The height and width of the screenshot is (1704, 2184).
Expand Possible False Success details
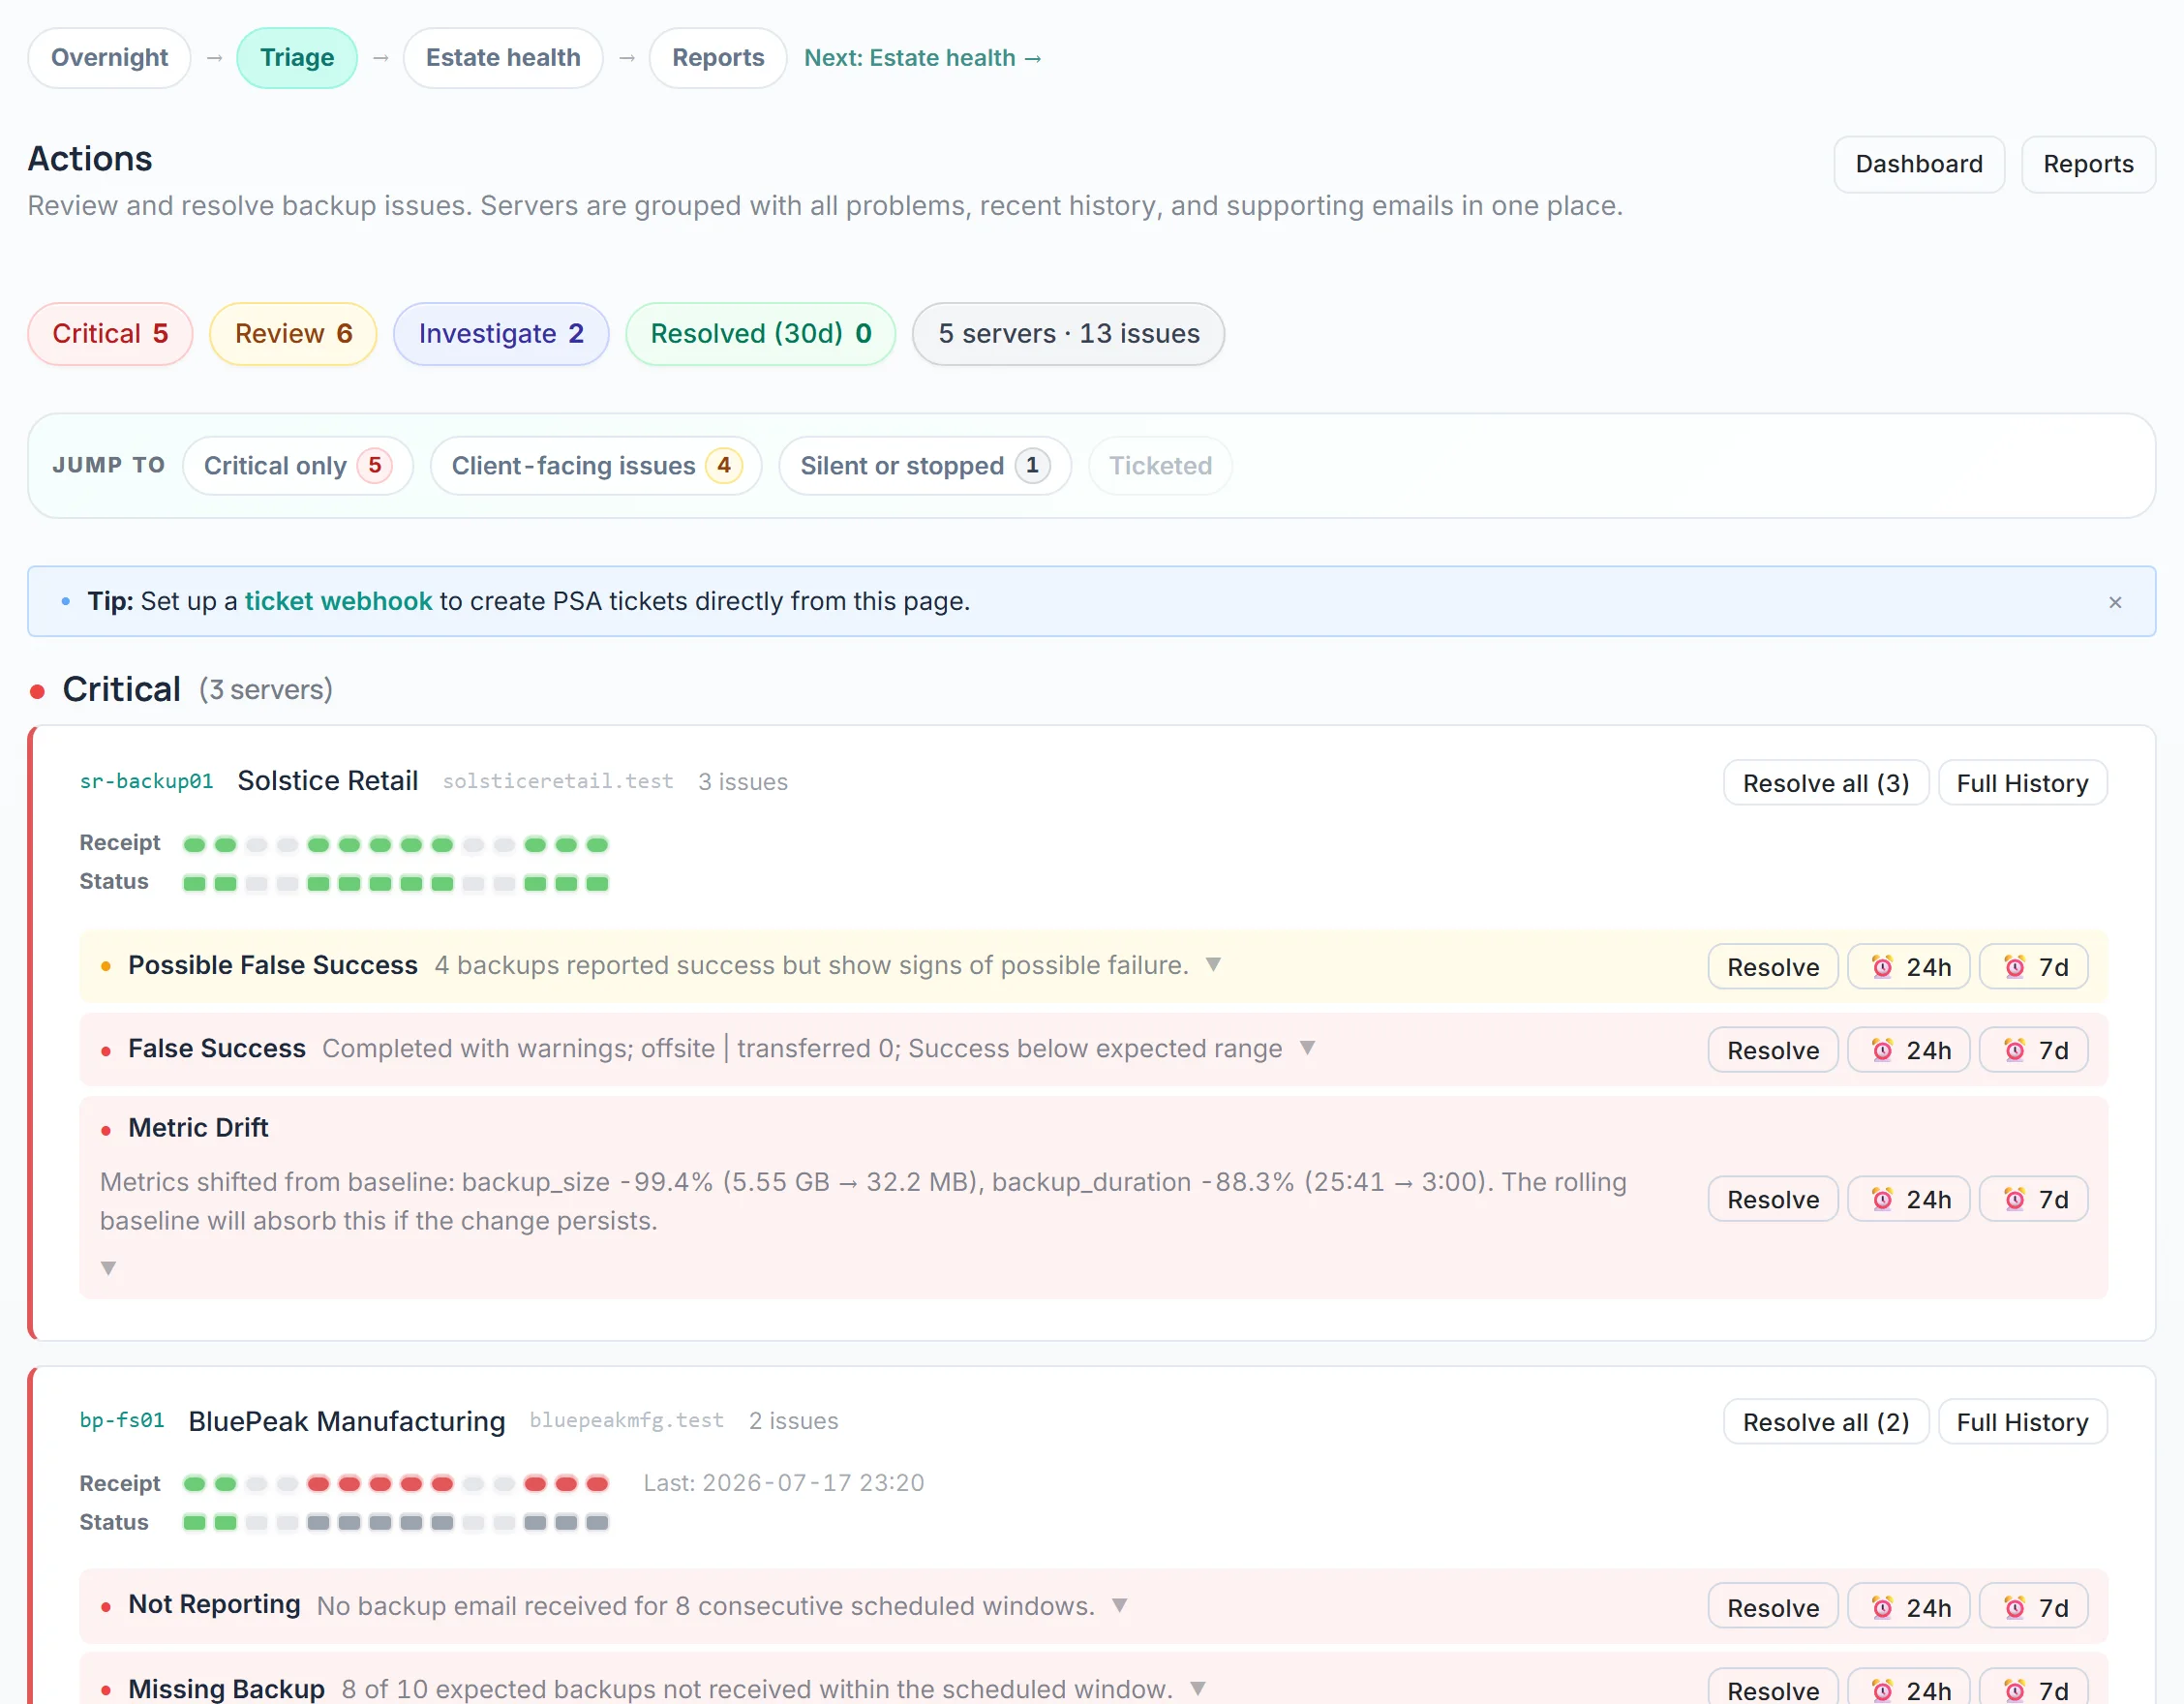[1213, 965]
